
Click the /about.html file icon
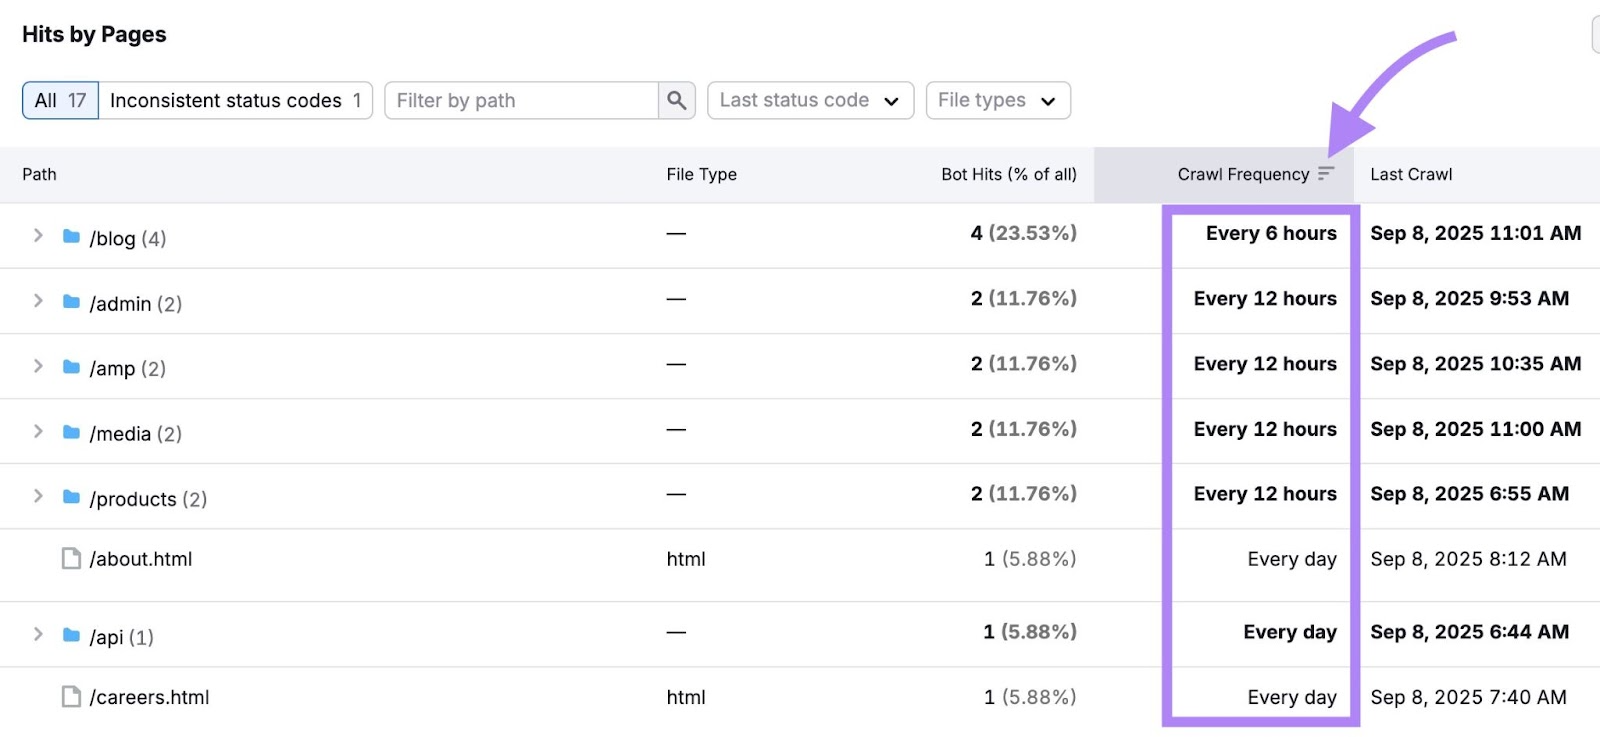pos(71,558)
